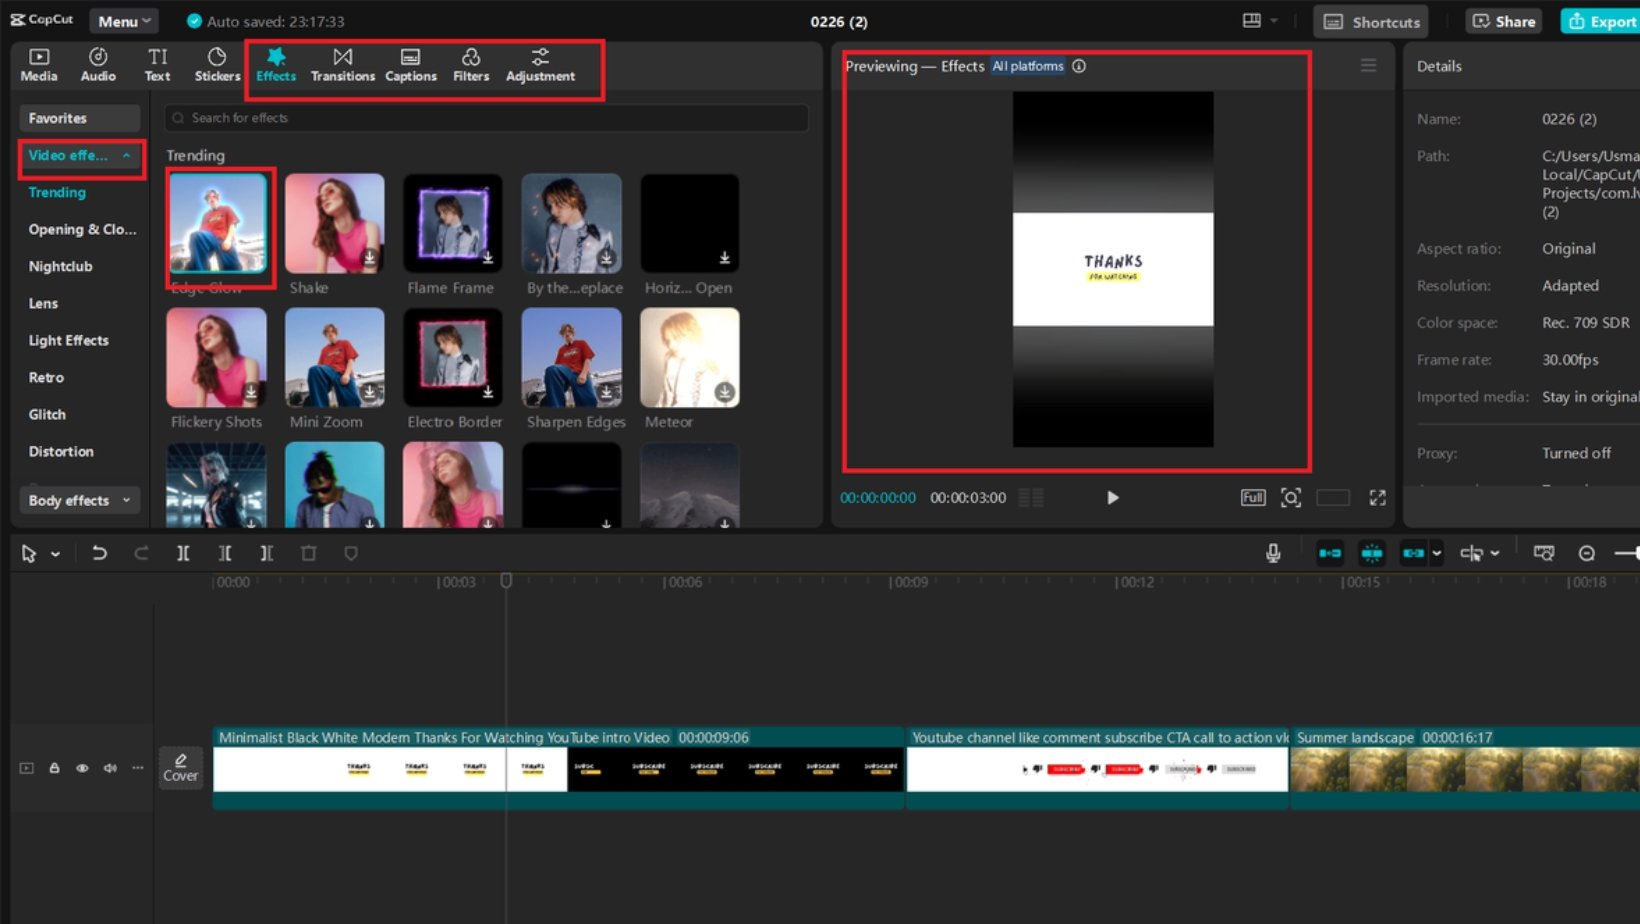Select the Edge Glow effect thumbnail
This screenshot has width=1640, height=924.
tap(217, 223)
